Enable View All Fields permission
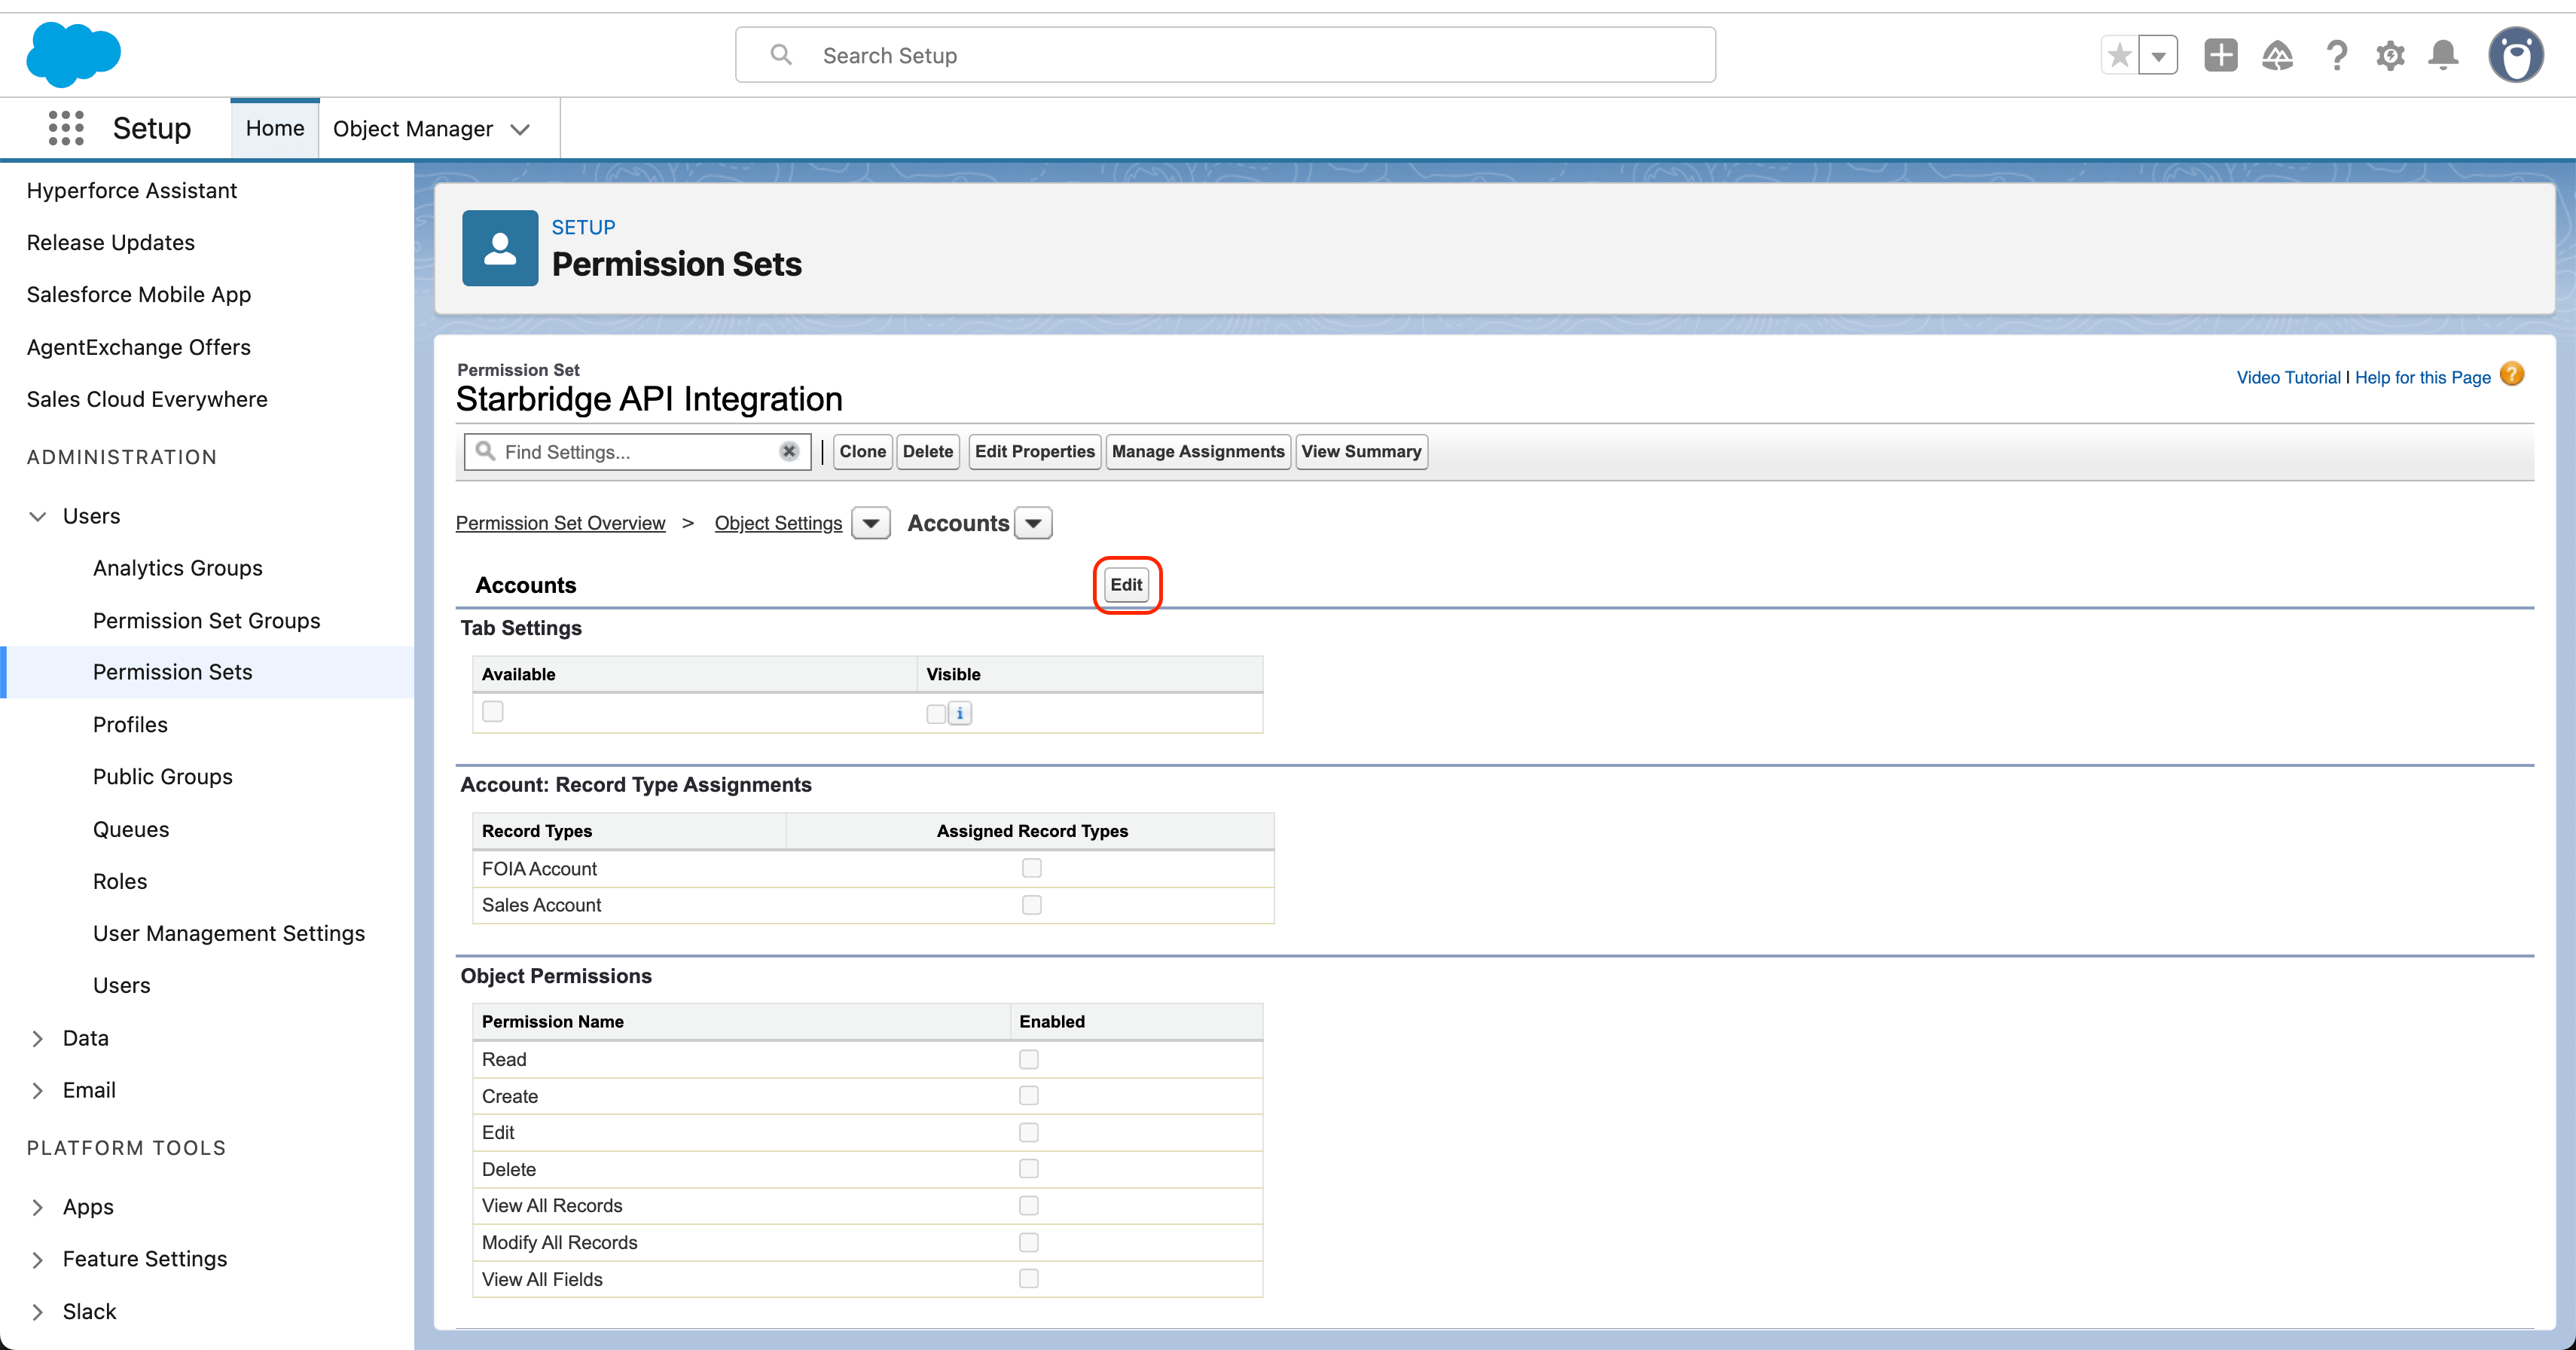Viewport: 2576px width, 1350px height. (x=1028, y=1279)
